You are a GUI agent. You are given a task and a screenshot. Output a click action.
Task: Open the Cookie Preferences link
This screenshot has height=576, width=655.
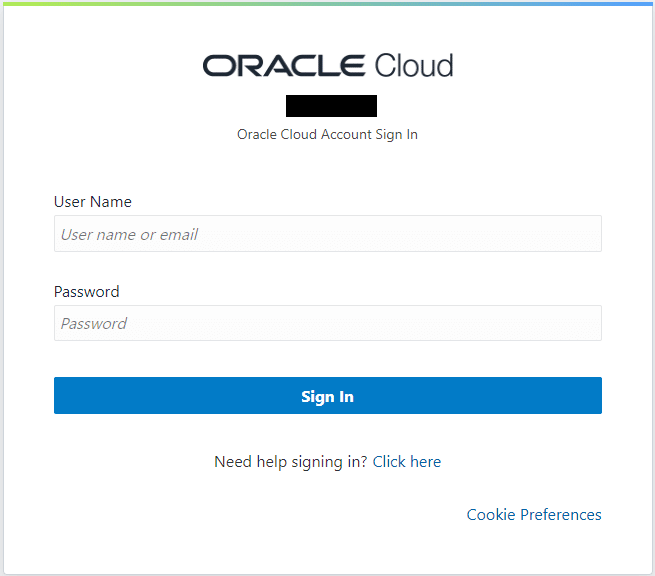534,515
